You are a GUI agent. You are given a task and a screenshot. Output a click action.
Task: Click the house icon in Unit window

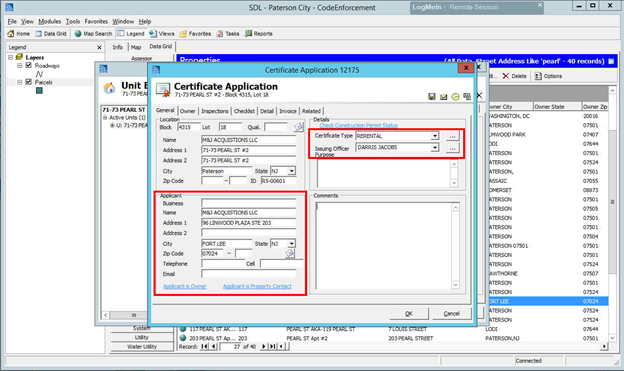[109, 88]
